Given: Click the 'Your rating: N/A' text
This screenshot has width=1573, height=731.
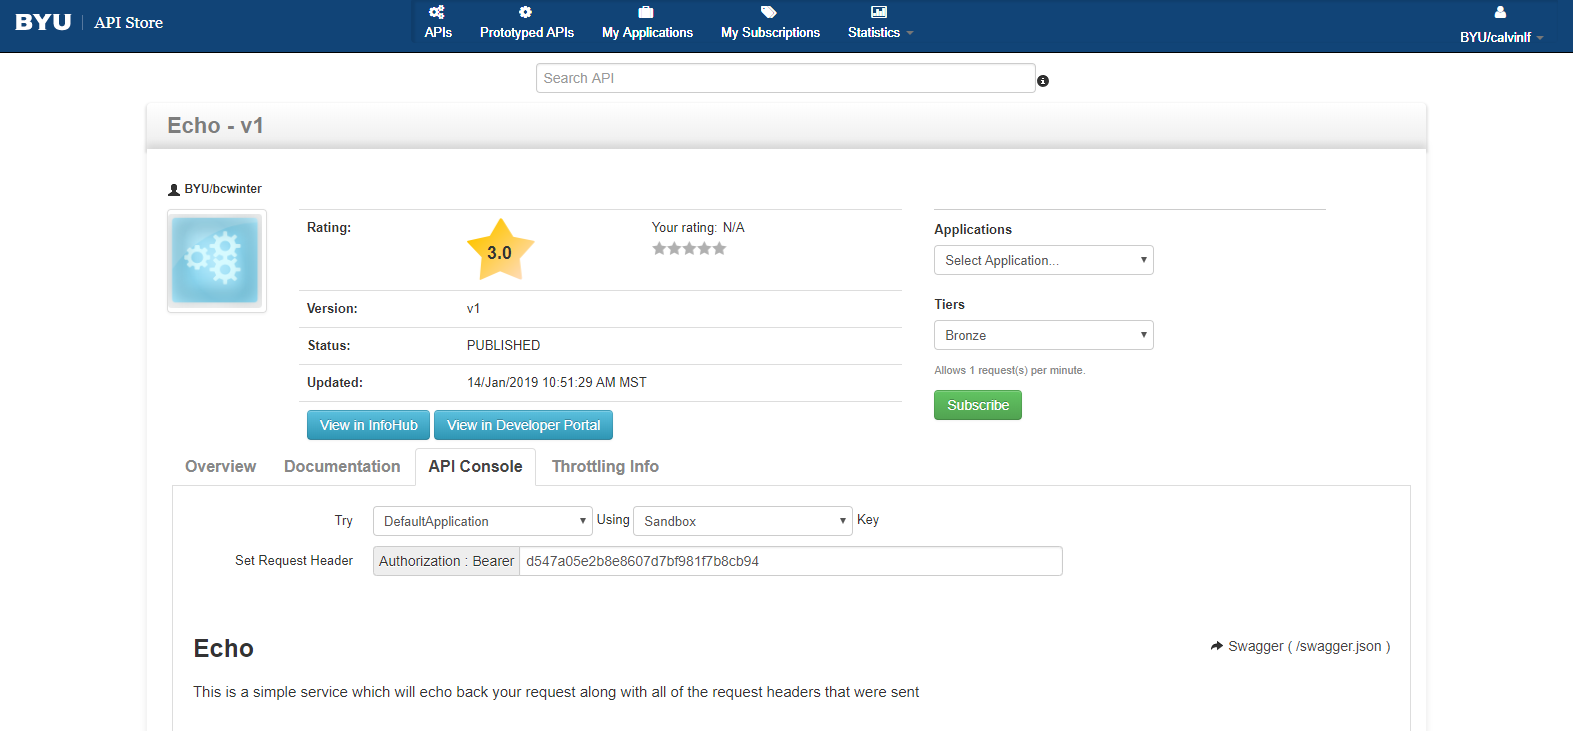Looking at the screenshot, I should point(698,228).
